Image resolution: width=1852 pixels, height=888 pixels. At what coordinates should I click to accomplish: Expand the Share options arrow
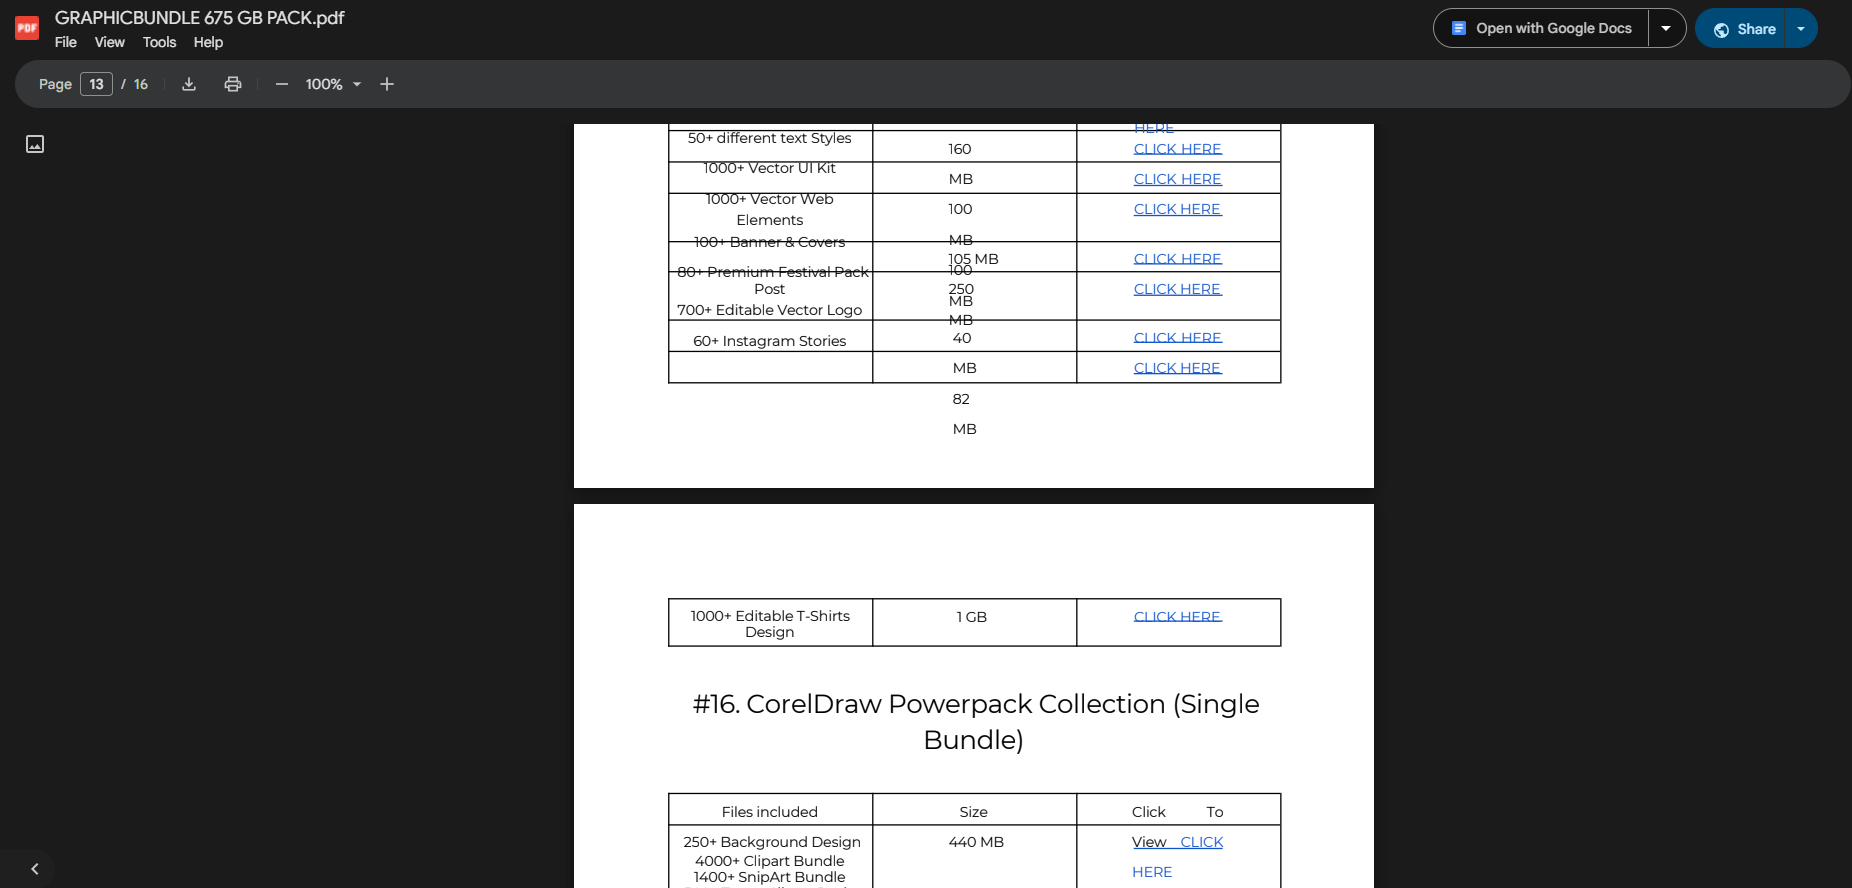1801,28
